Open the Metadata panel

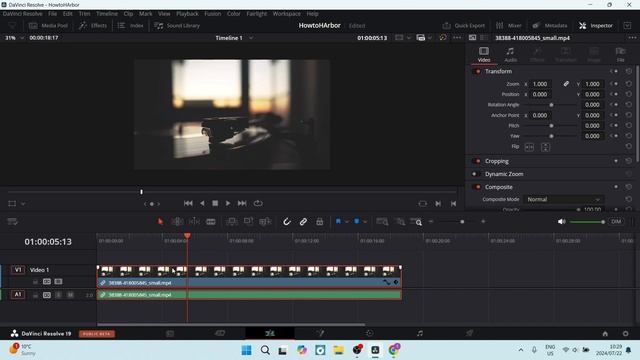pos(549,25)
